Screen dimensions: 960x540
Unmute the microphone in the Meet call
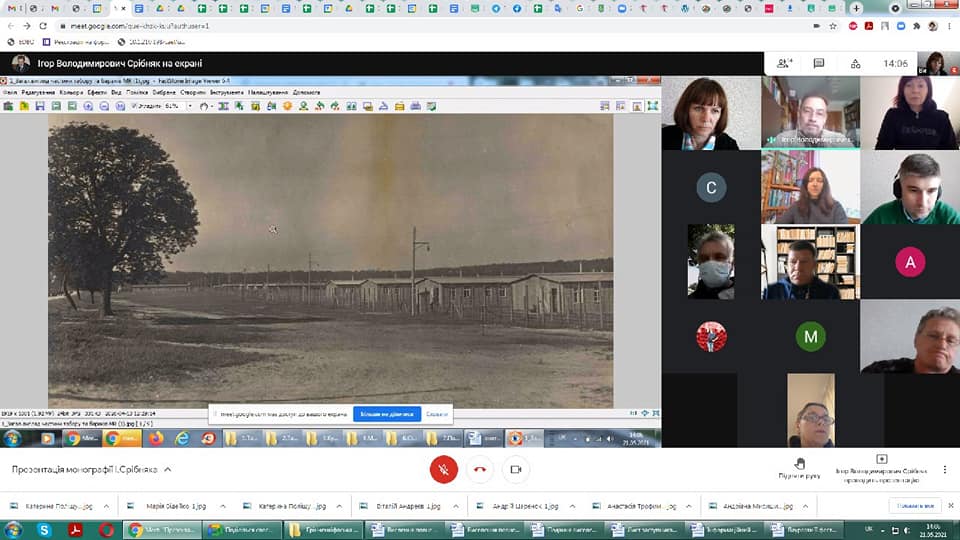(x=444, y=469)
